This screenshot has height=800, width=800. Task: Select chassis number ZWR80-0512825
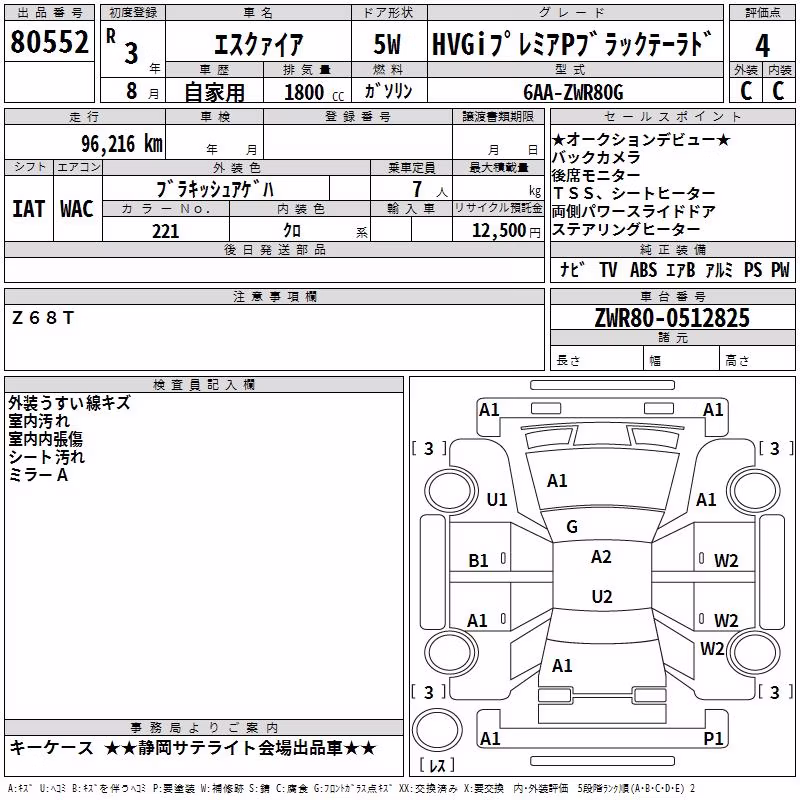(x=672, y=318)
